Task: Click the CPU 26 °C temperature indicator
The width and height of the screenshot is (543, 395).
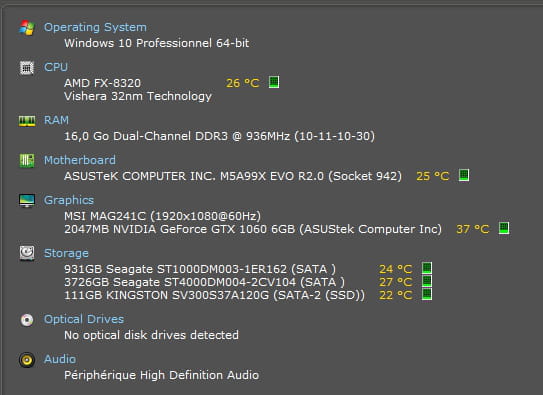Action: coord(242,83)
